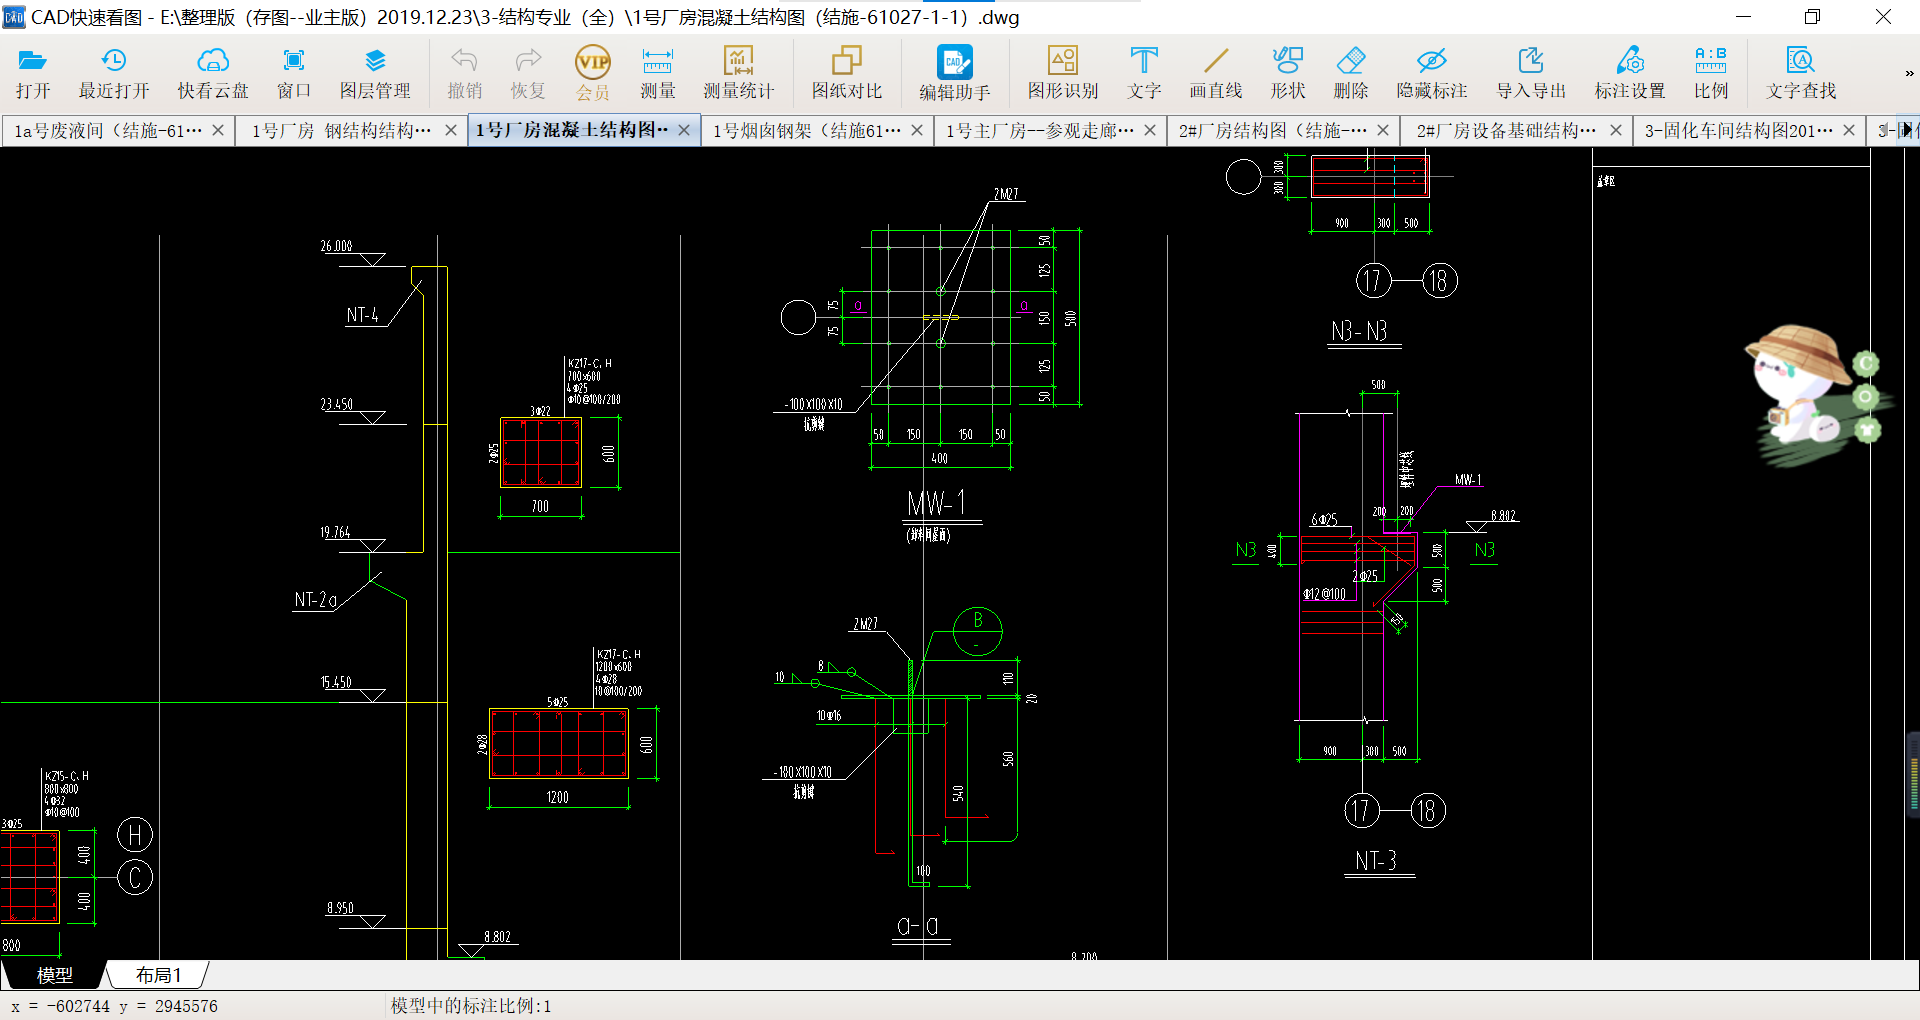Close the 1a号废液间 tab
Viewport: 1920px width, 1020px height.
[218, 130]
